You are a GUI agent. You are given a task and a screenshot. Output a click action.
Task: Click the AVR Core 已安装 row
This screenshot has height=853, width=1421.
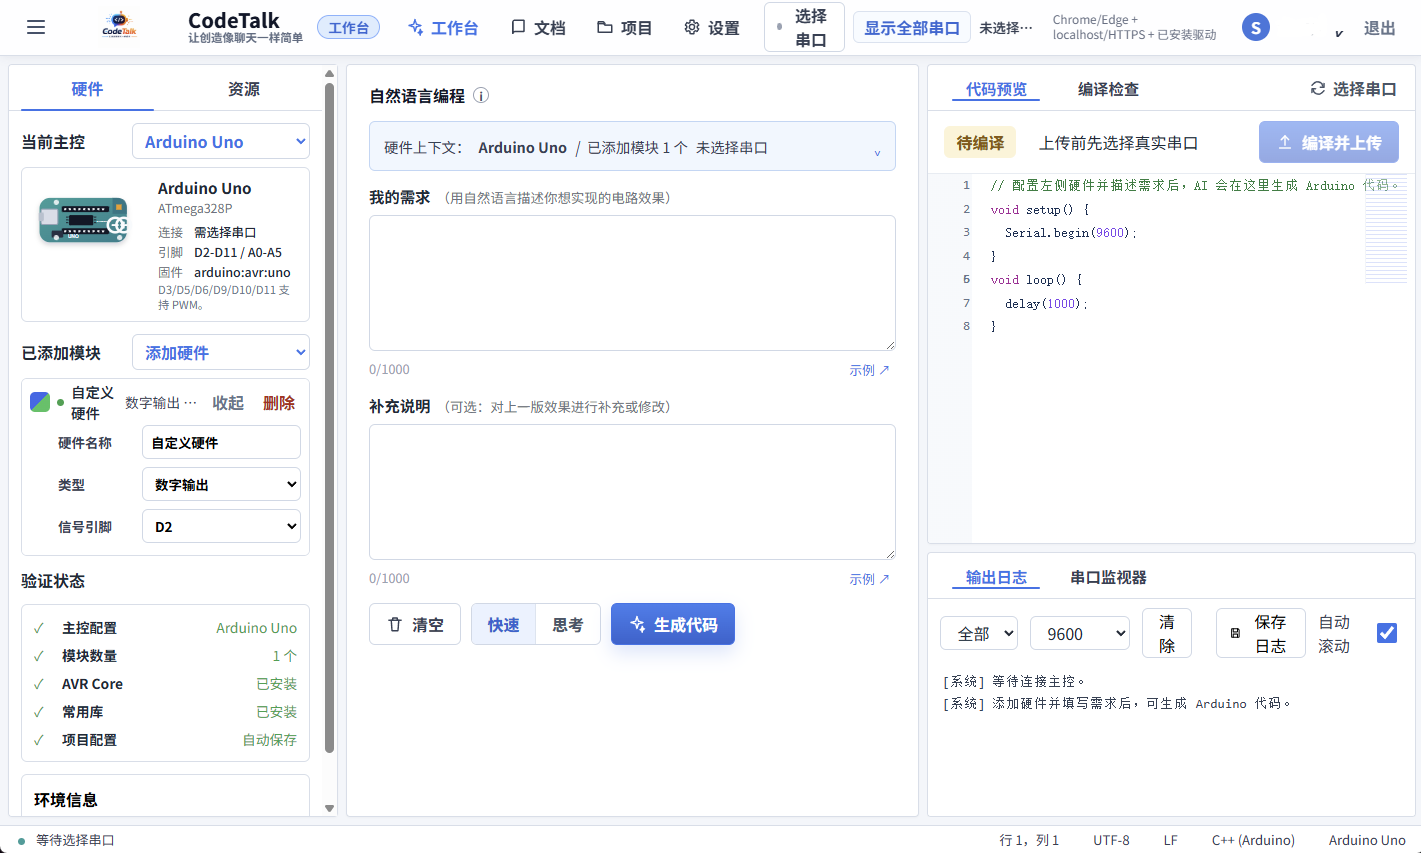165,684
